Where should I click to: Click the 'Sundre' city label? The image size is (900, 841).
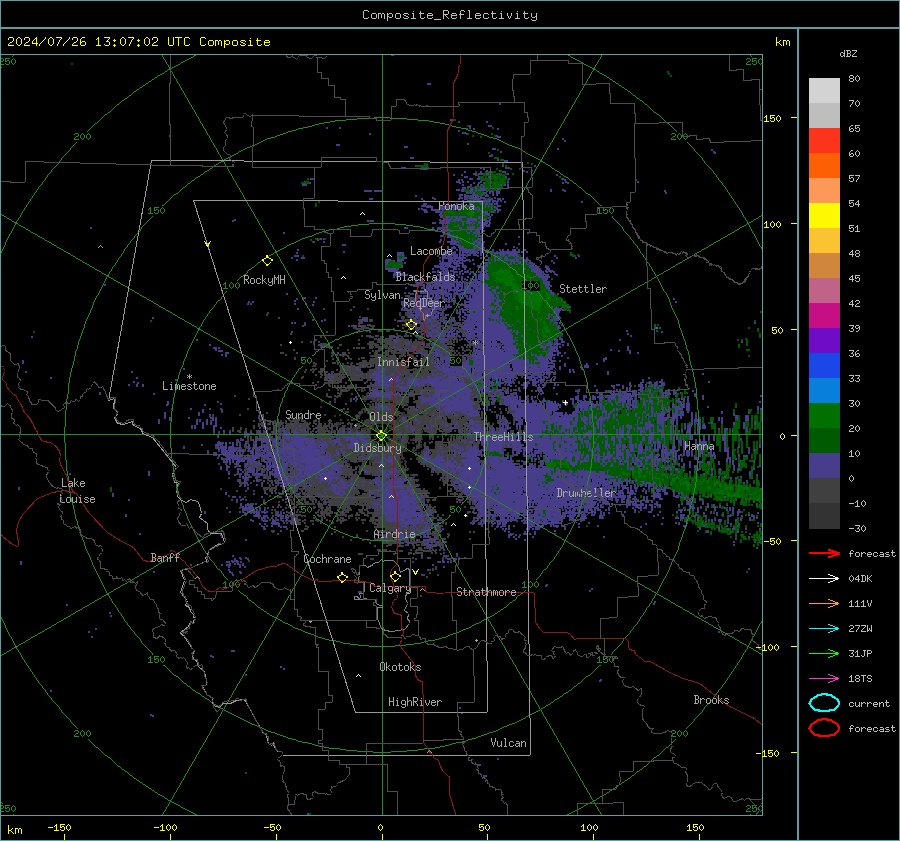303,414
